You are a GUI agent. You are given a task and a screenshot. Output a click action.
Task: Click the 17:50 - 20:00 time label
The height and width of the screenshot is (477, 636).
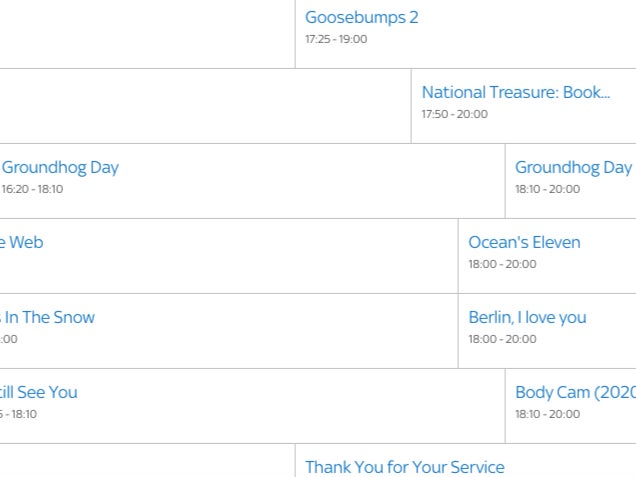pos(454,114)
